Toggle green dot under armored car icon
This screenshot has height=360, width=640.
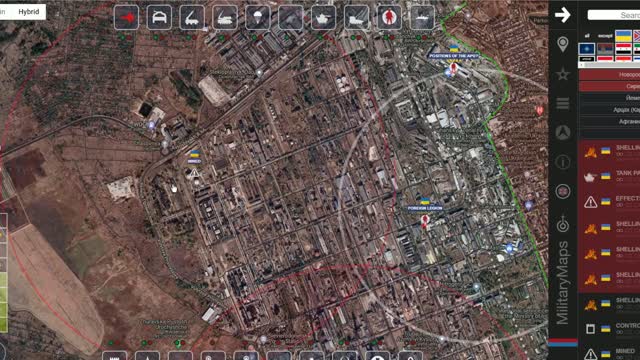point(155,37)
